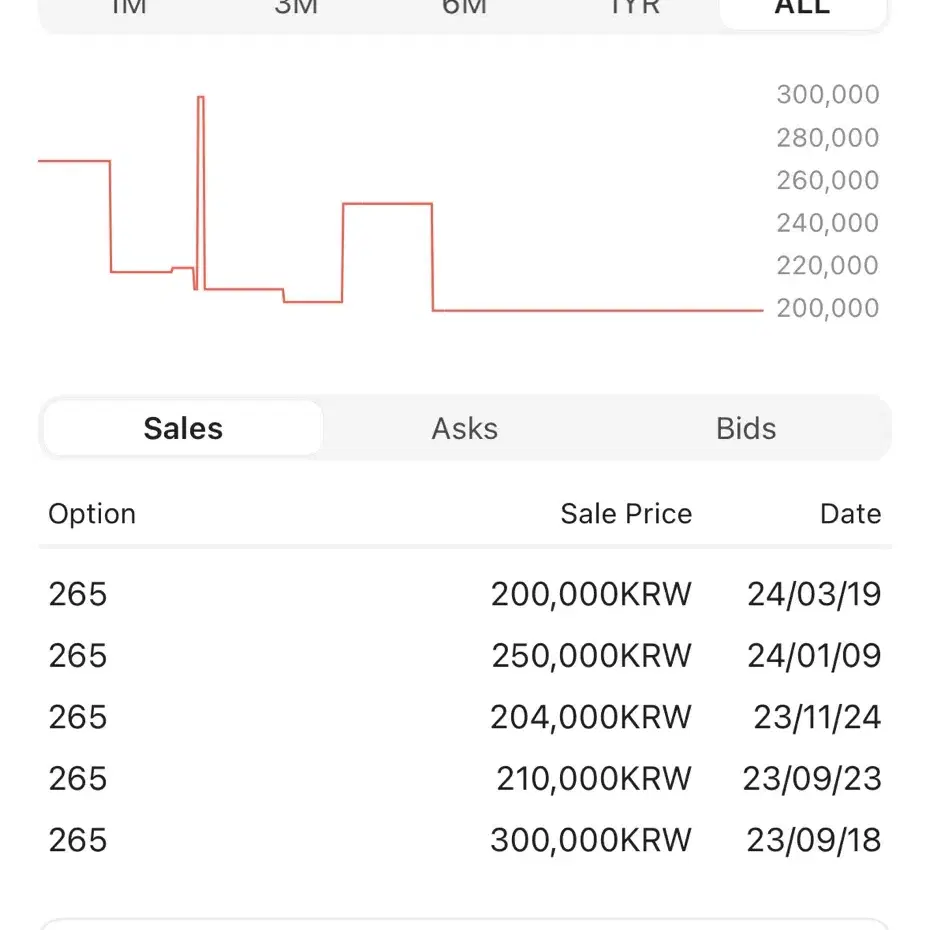Click the Date column header
The height and width of the screenshot is (930, 930).
click(x=851, y=514)
